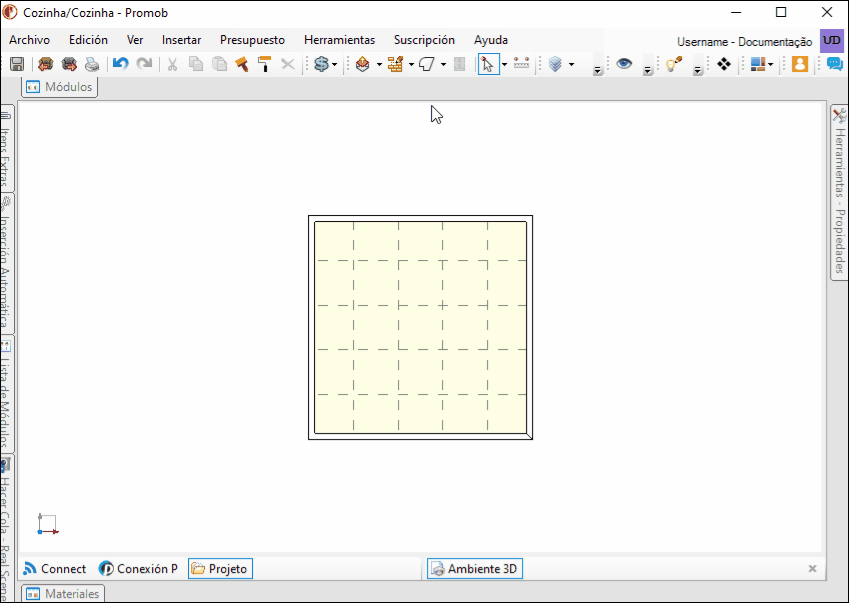Image resolution: width=849 pixels, height=603 pixels.
Task: Open toolbar overflow options after the eye icon
Action: point(648,70)
